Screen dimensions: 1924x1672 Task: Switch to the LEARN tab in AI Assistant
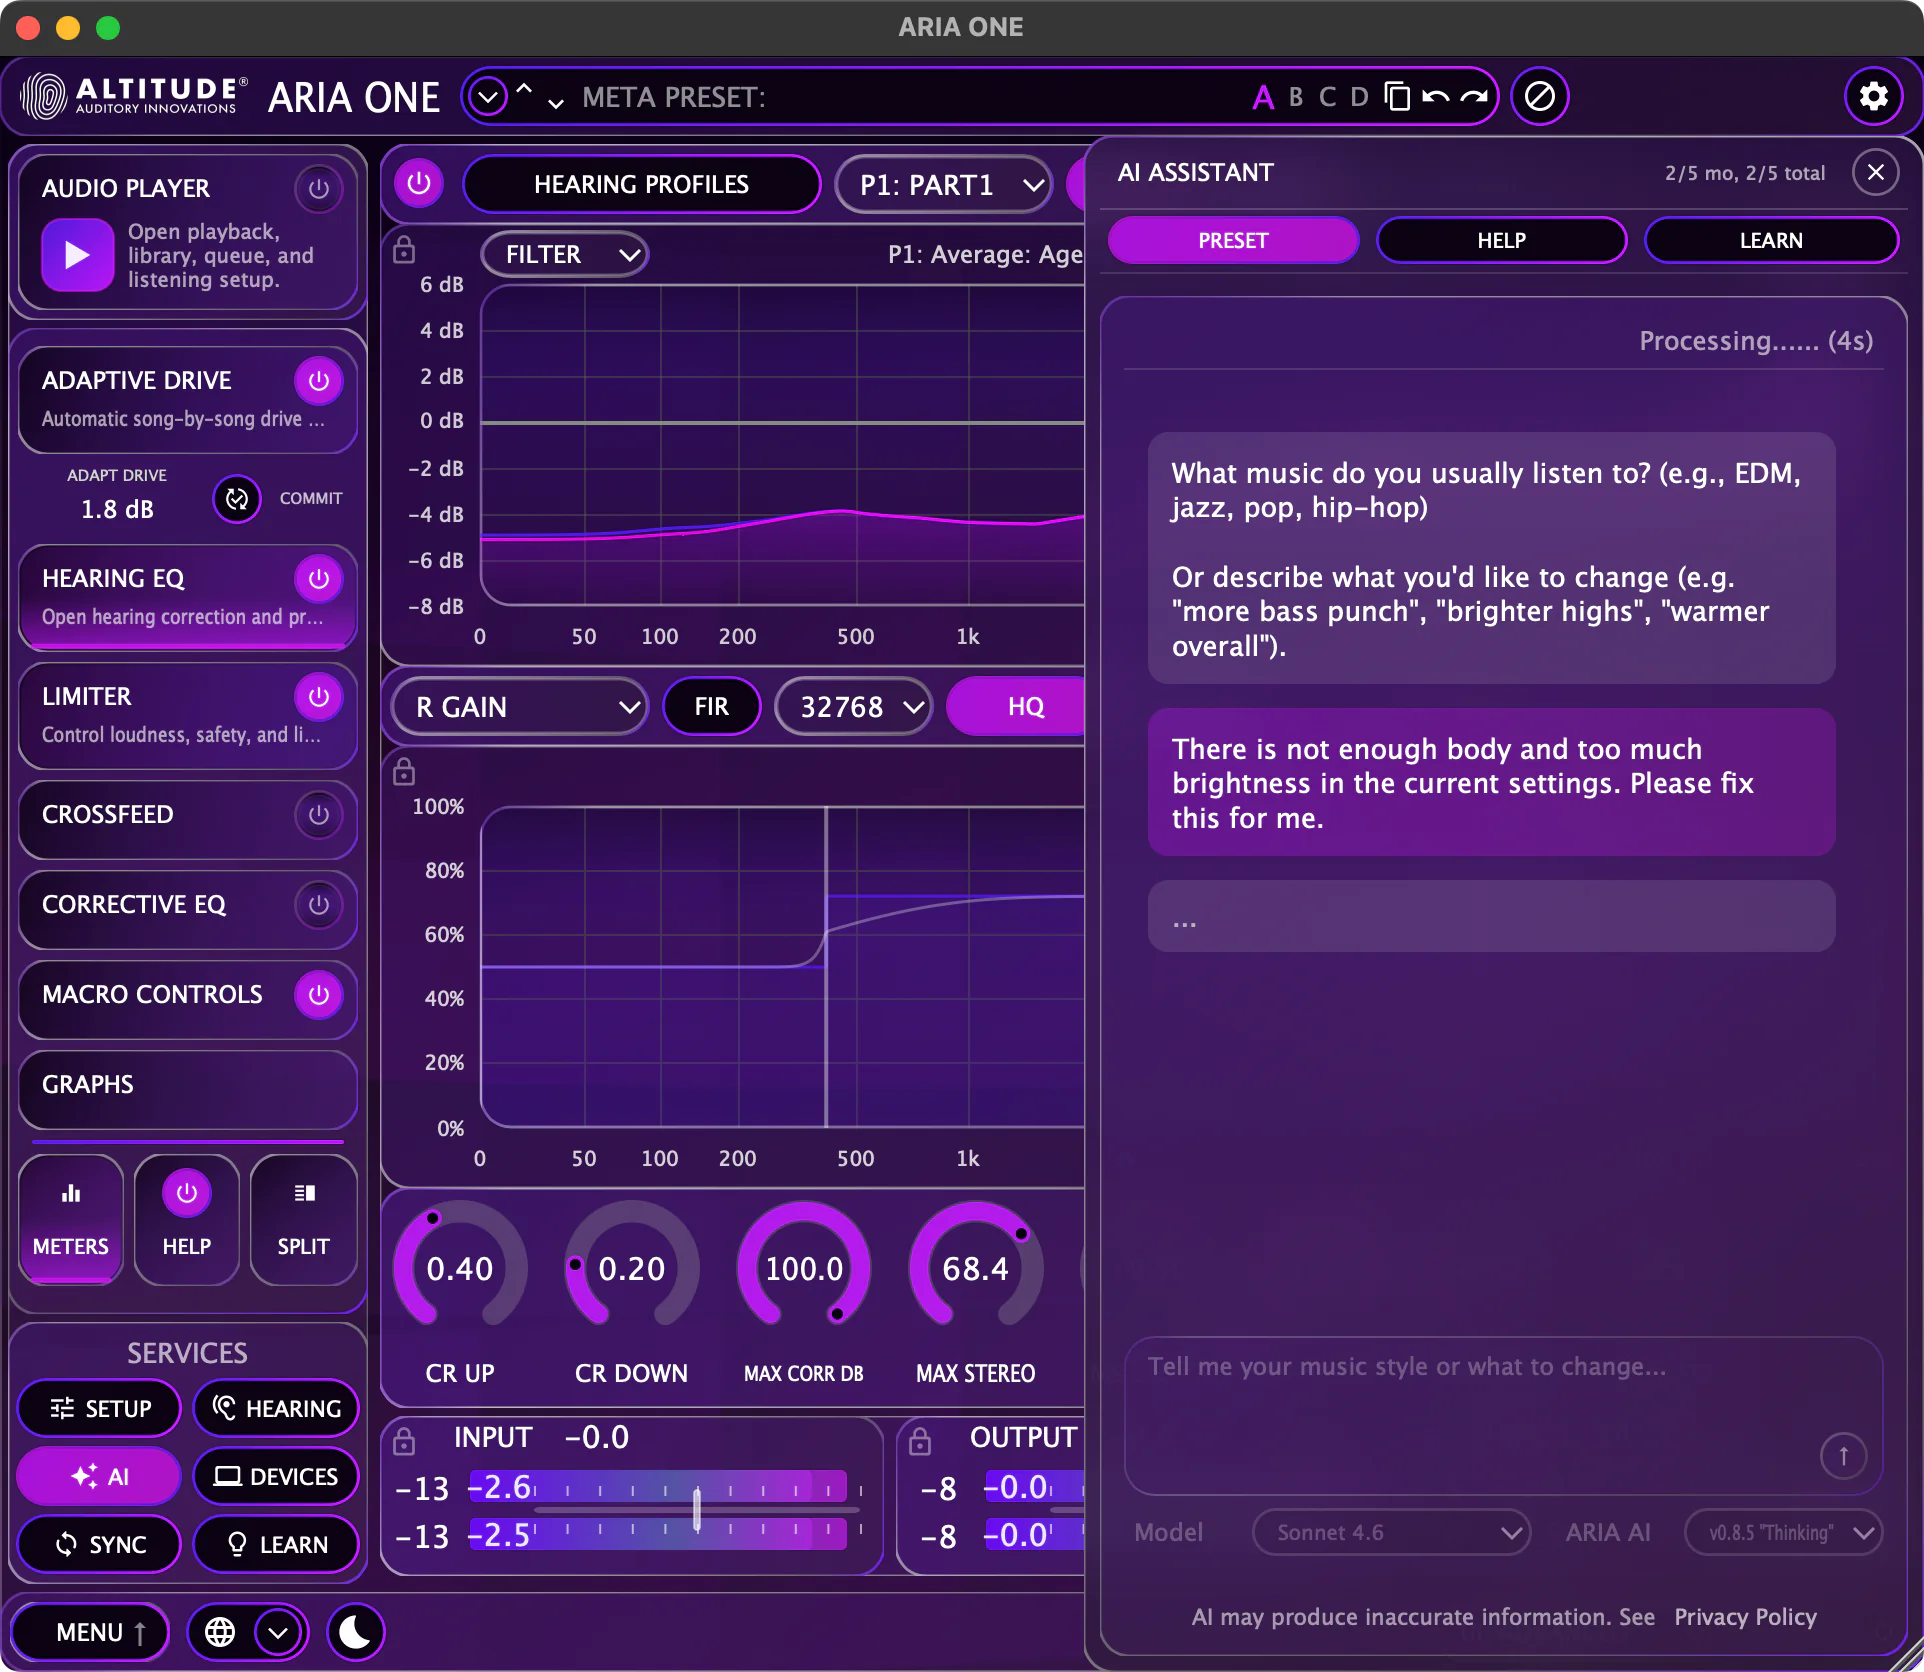click(1771, 240)
